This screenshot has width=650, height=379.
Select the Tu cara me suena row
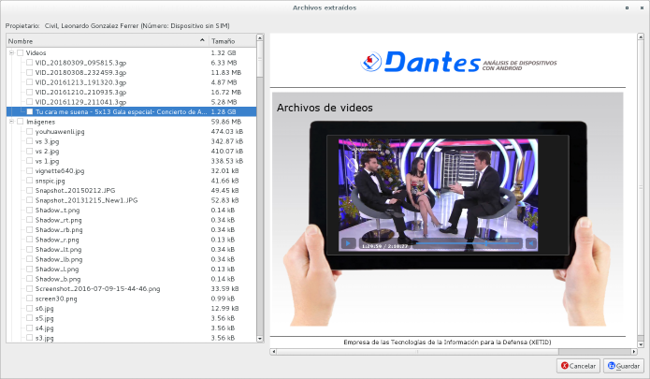click(131, 112)
